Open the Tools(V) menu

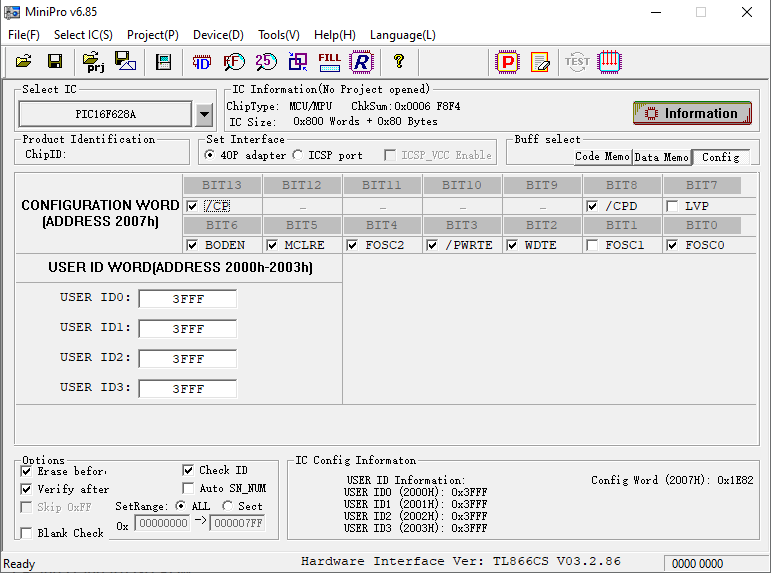pos(279,35)
